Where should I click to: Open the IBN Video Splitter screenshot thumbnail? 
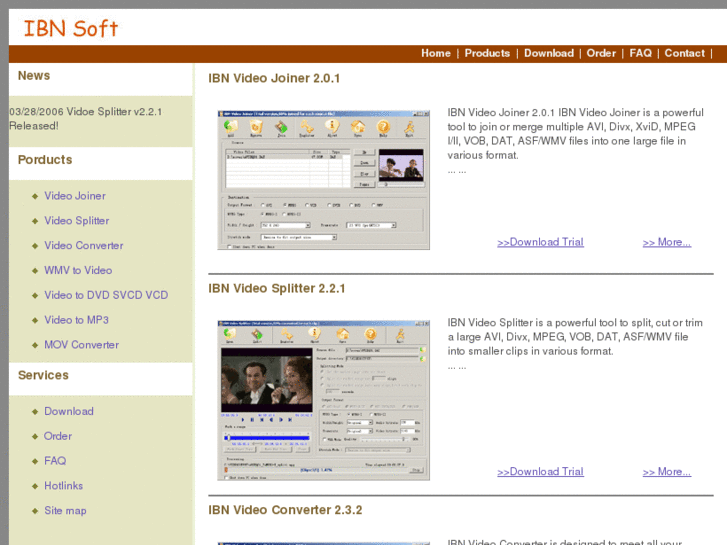click(x=323, y=400)
